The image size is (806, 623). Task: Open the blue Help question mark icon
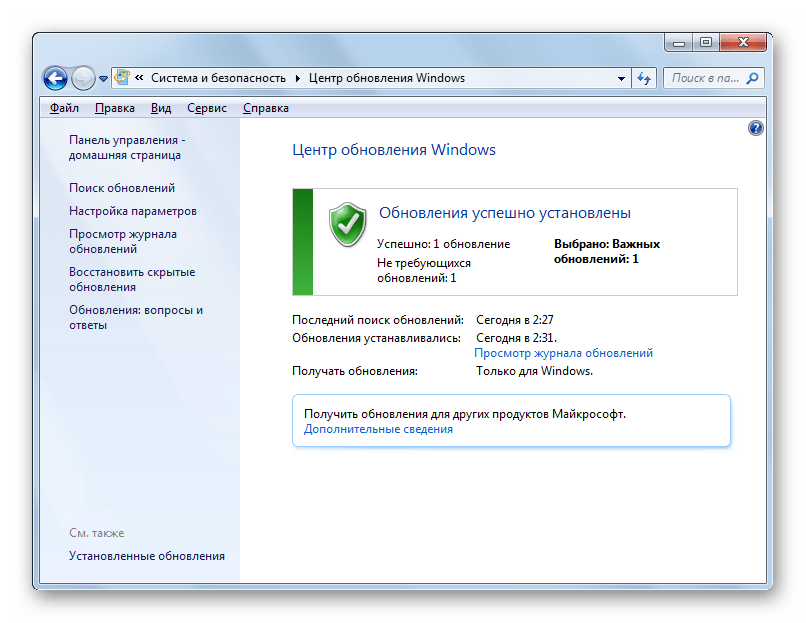[x=755, y=128]
